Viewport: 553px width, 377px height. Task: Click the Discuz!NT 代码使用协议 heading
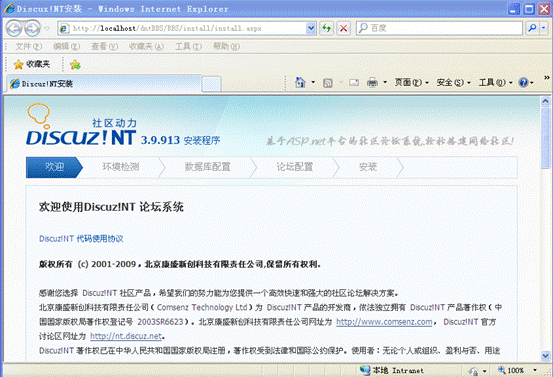coord(81,239)
